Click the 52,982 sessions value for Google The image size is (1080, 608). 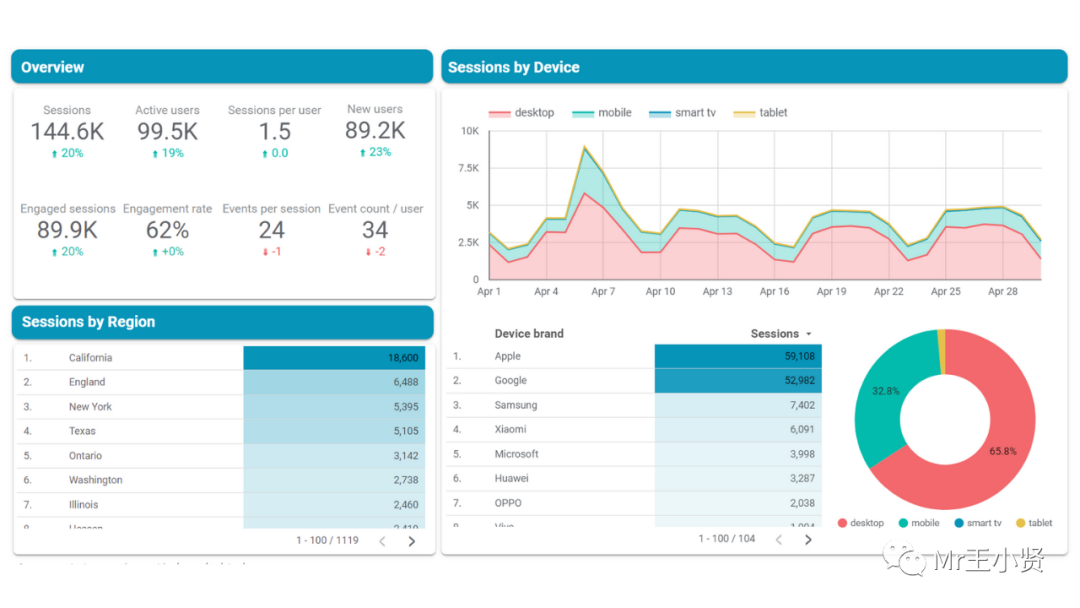[x=799, y=381]
